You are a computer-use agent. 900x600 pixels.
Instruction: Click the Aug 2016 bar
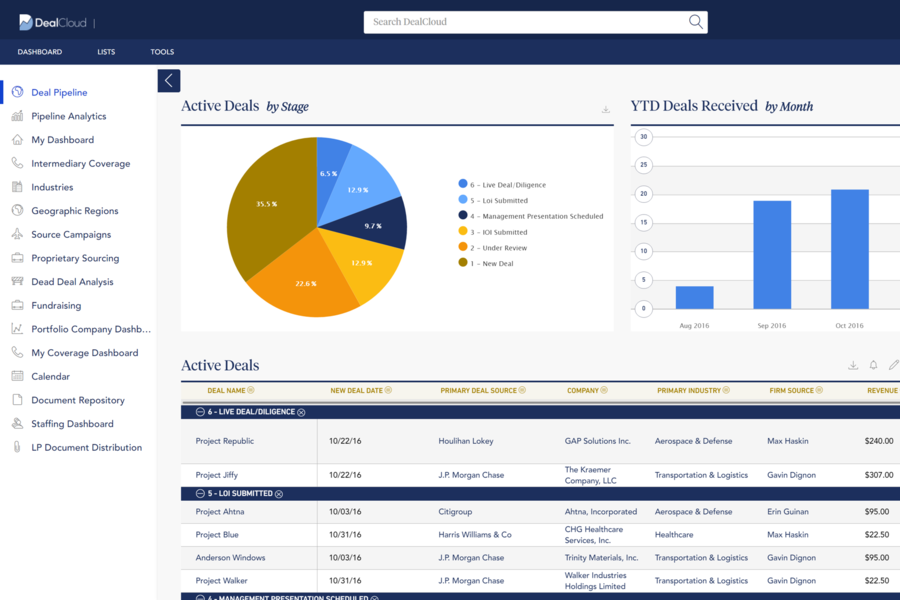695,297
